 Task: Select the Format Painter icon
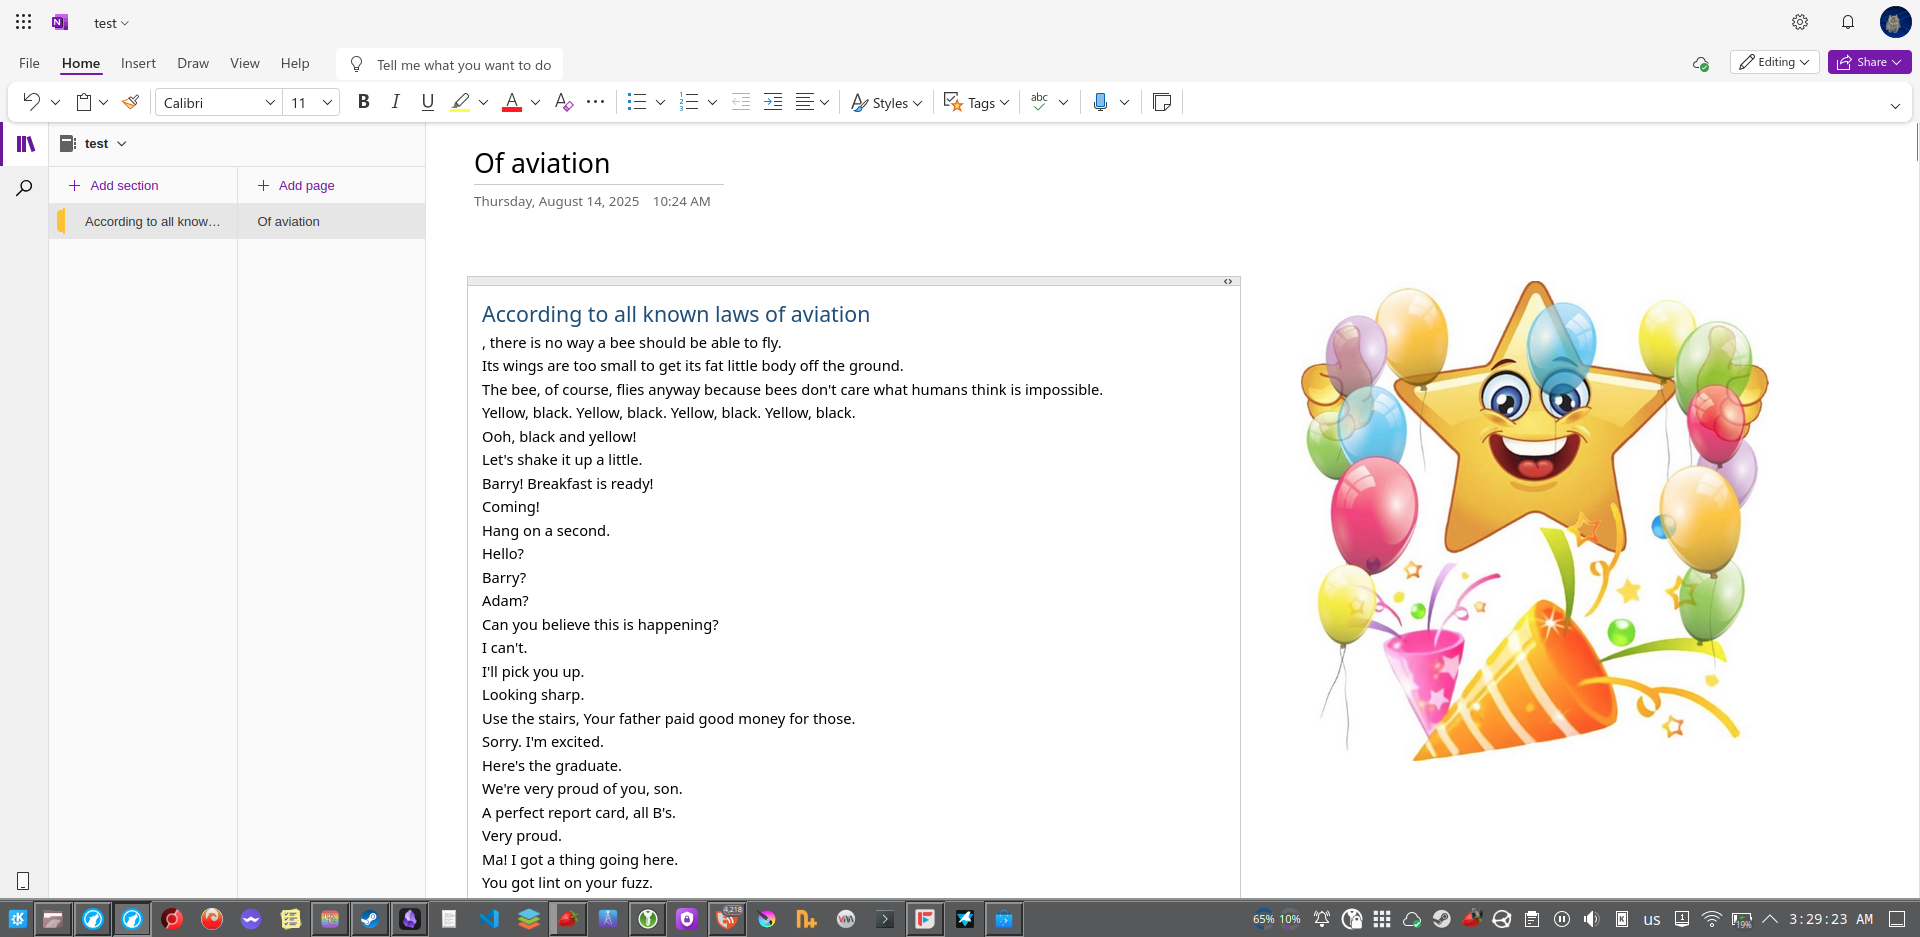point(130,102)
